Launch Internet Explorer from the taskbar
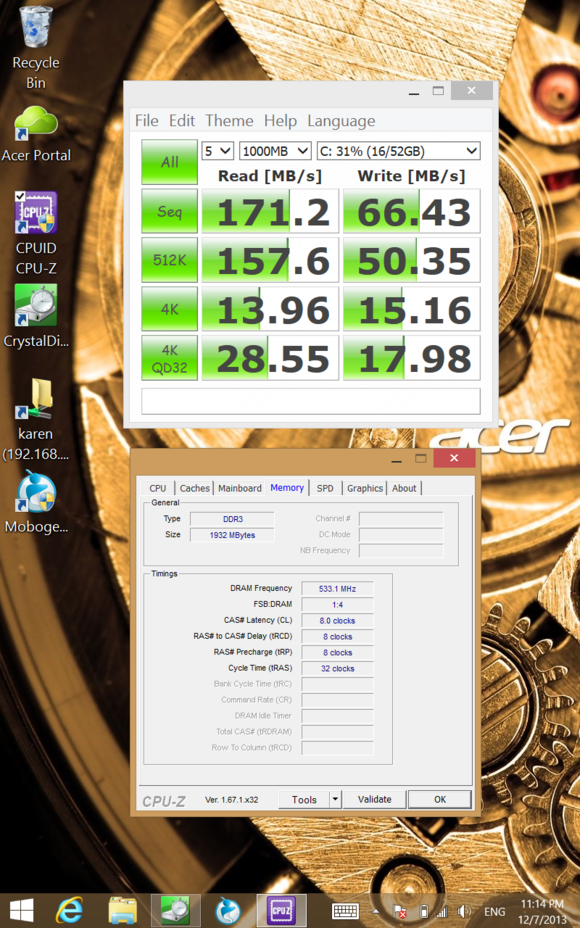Screen dimensions: 580x928 tap(69, 910)
